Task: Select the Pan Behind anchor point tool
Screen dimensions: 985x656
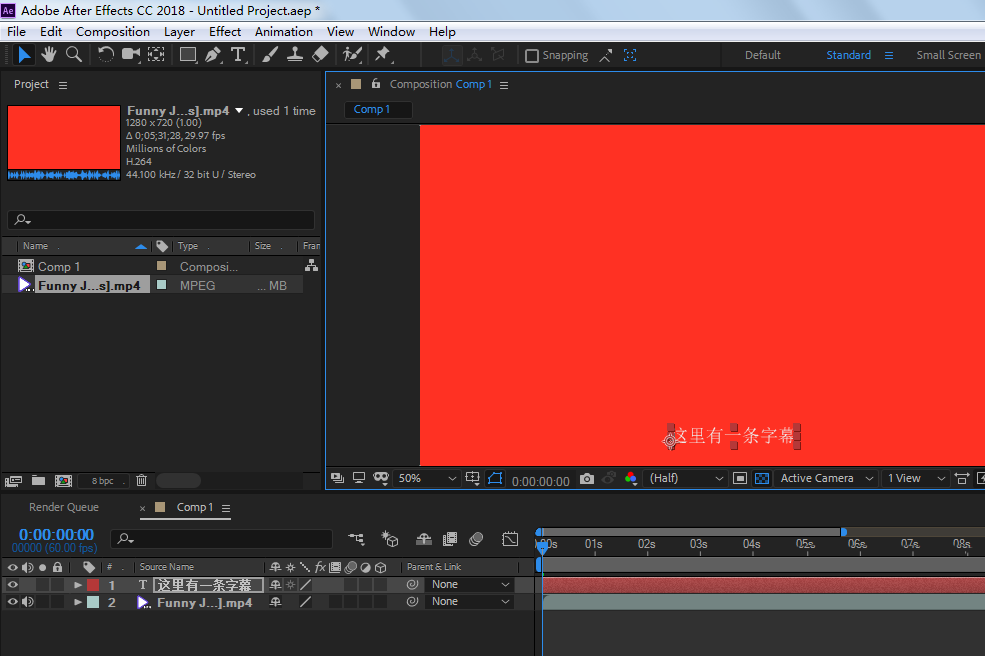Action: point(156,55)
